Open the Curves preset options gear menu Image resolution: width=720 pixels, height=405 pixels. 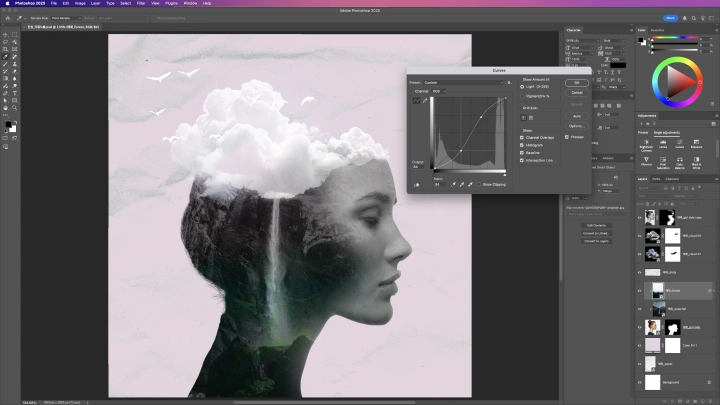509,83
